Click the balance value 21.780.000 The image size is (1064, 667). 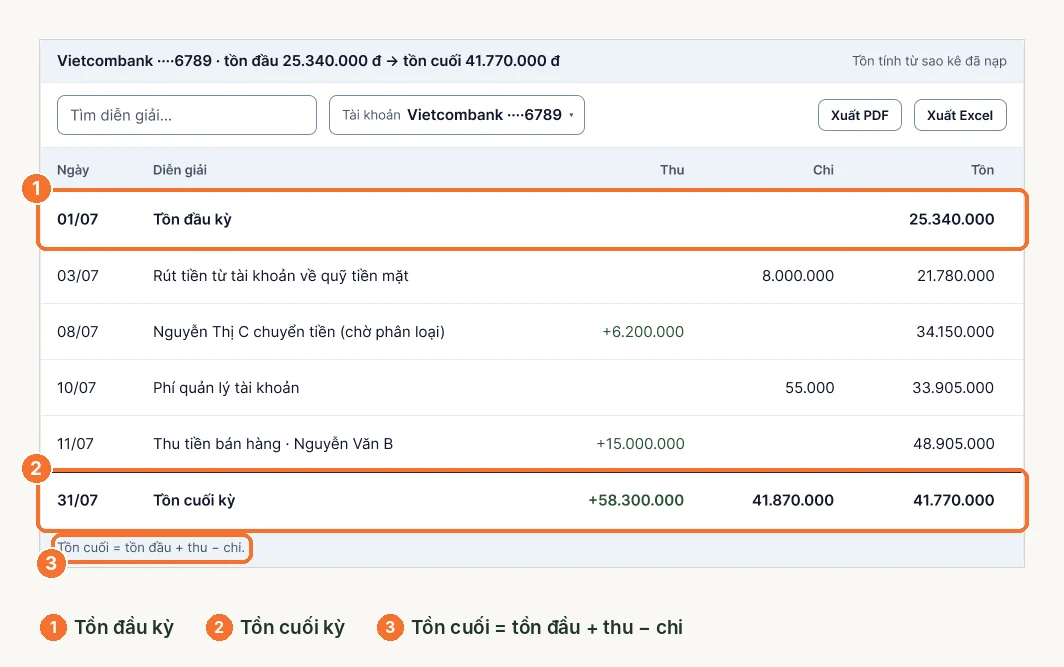click(955, 275)
